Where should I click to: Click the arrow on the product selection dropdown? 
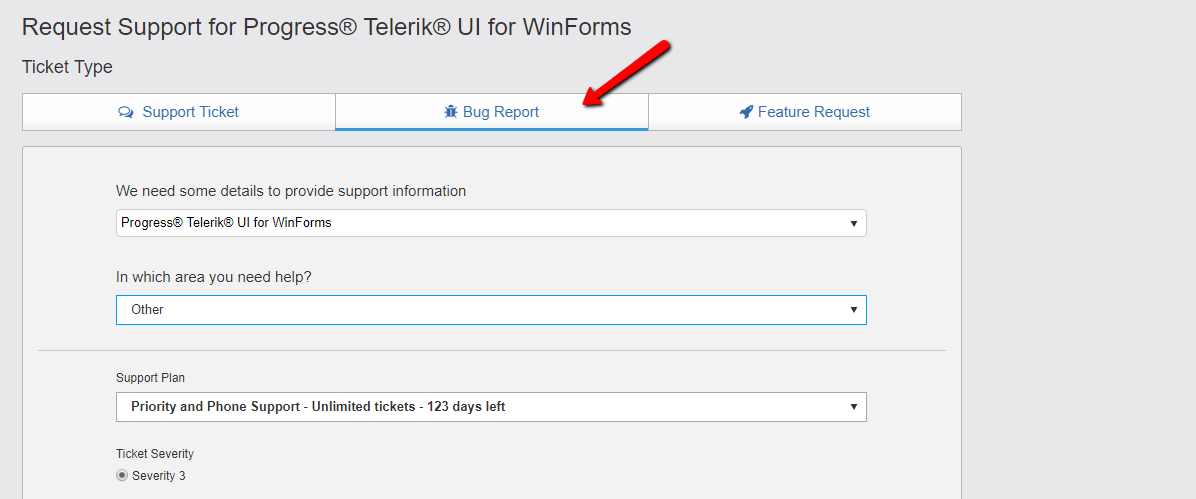click(853, 223)
